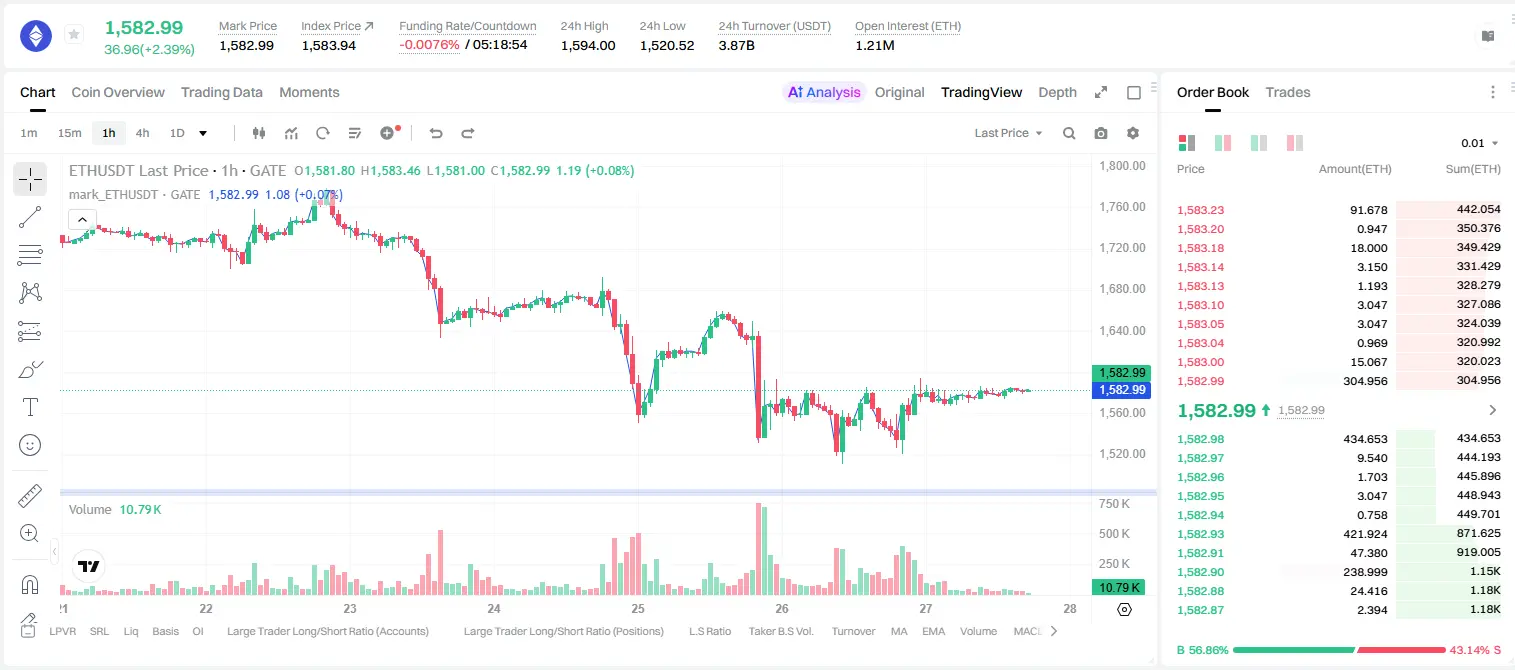This screenshot has height=670, width=1515.
Task: Click the AI Analysis button
Action: [824, 92]
